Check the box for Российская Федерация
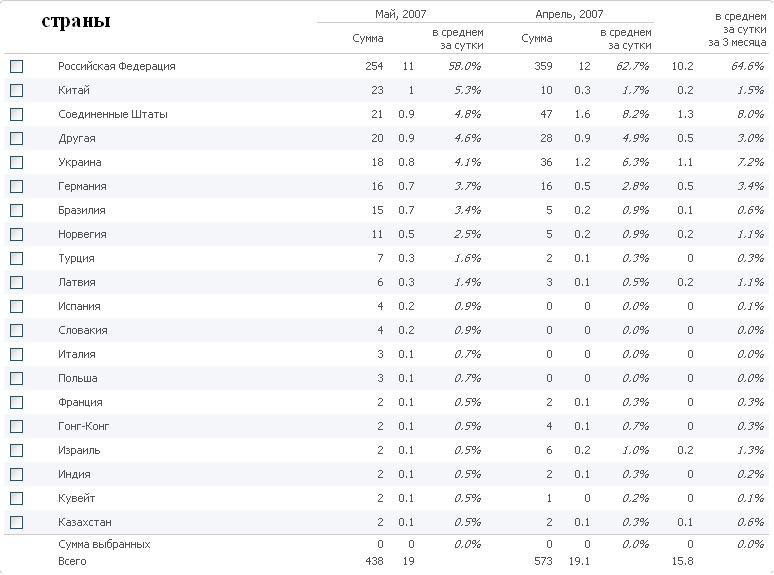Image resolution: width=774 pixels, height=575 pixels. [16, 66]
